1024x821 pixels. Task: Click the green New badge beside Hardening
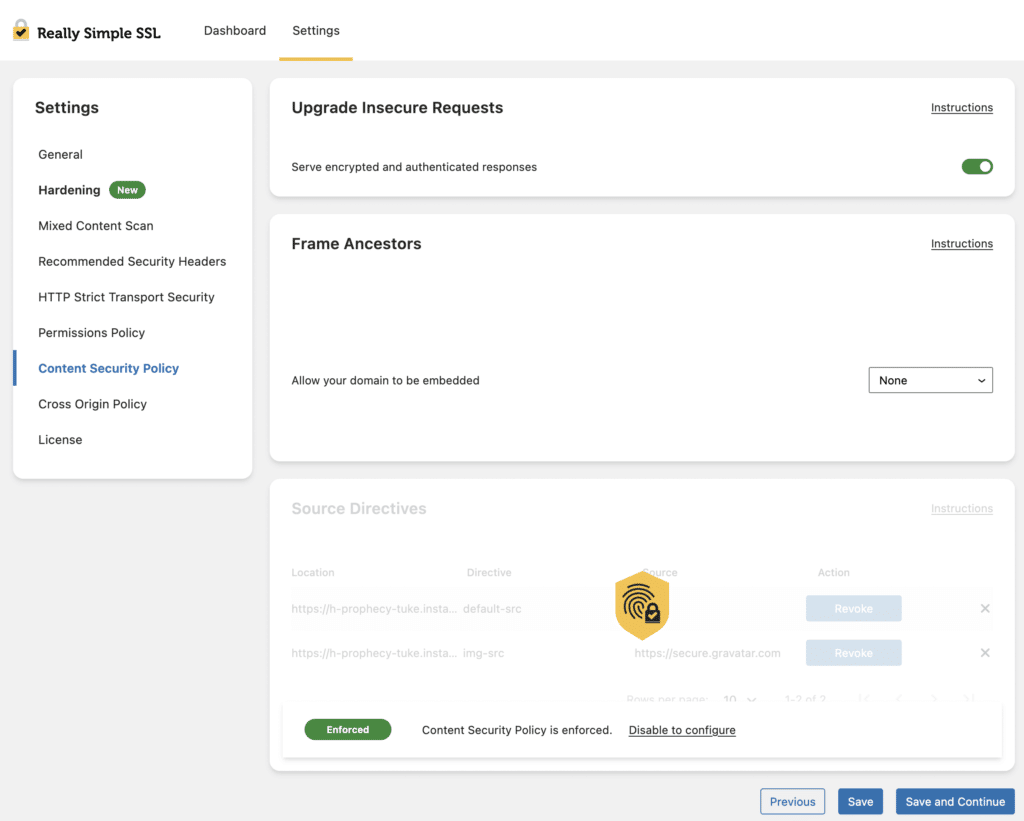(x=127, y=190)
